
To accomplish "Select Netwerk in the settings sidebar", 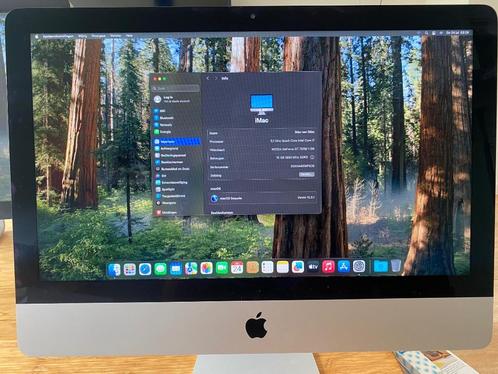I will tap(176, 125).
